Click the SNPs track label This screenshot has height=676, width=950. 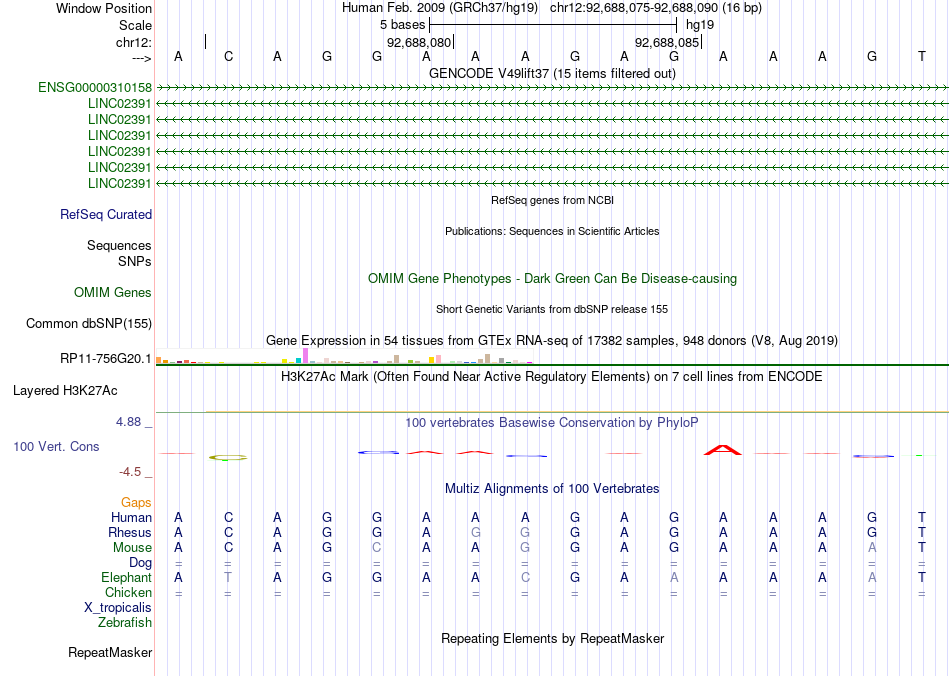click(135, 261)
